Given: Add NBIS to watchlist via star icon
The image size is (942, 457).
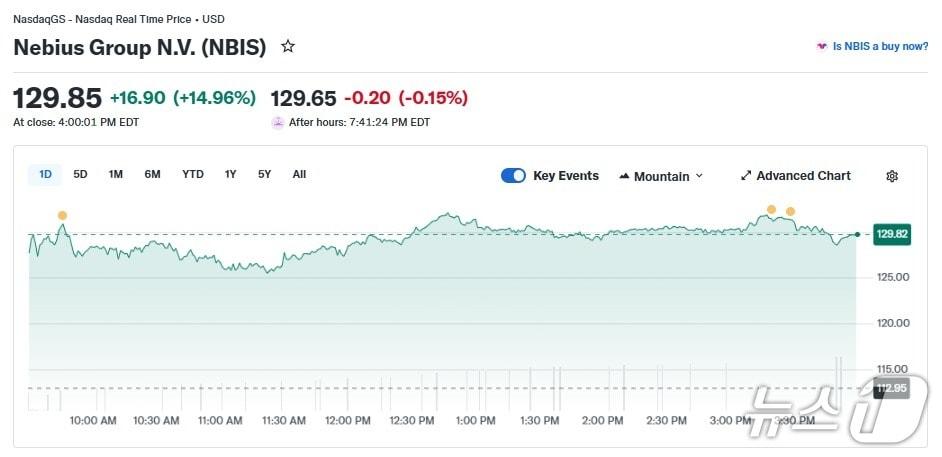Looking at the screenshot, I should [x=288, y=46].
